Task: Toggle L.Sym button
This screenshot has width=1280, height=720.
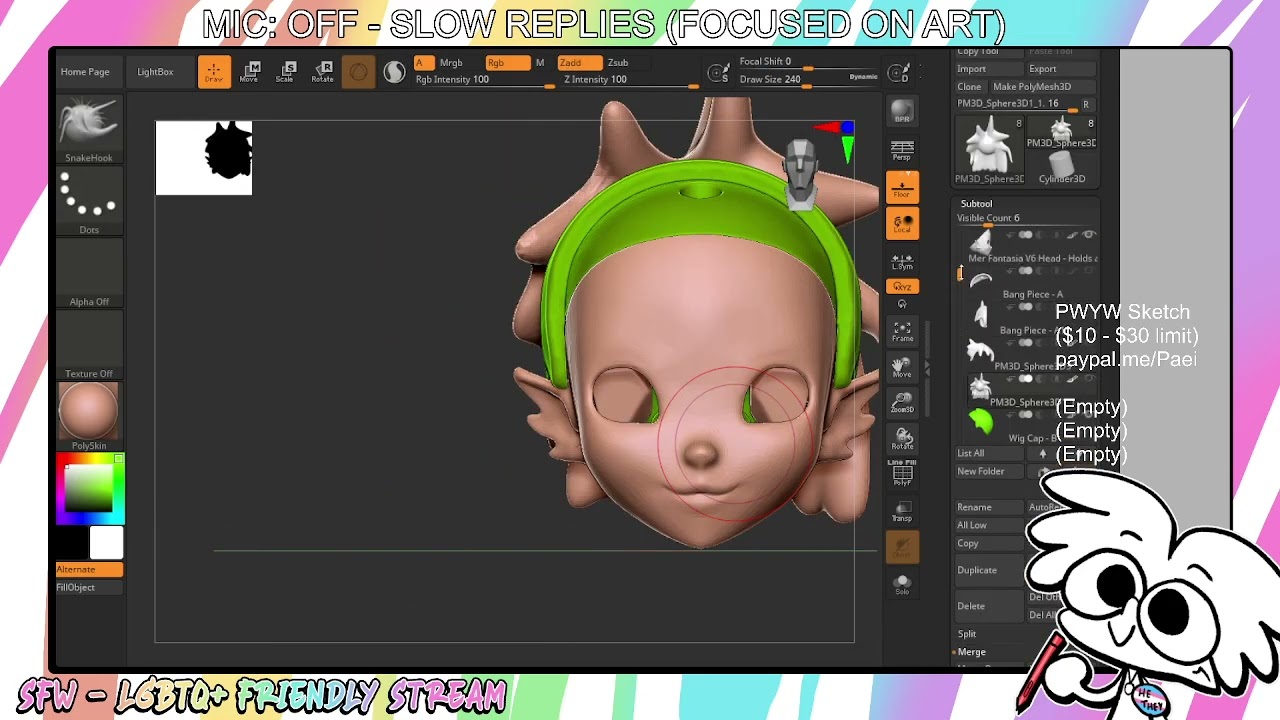Action: [x=902, y=260]
